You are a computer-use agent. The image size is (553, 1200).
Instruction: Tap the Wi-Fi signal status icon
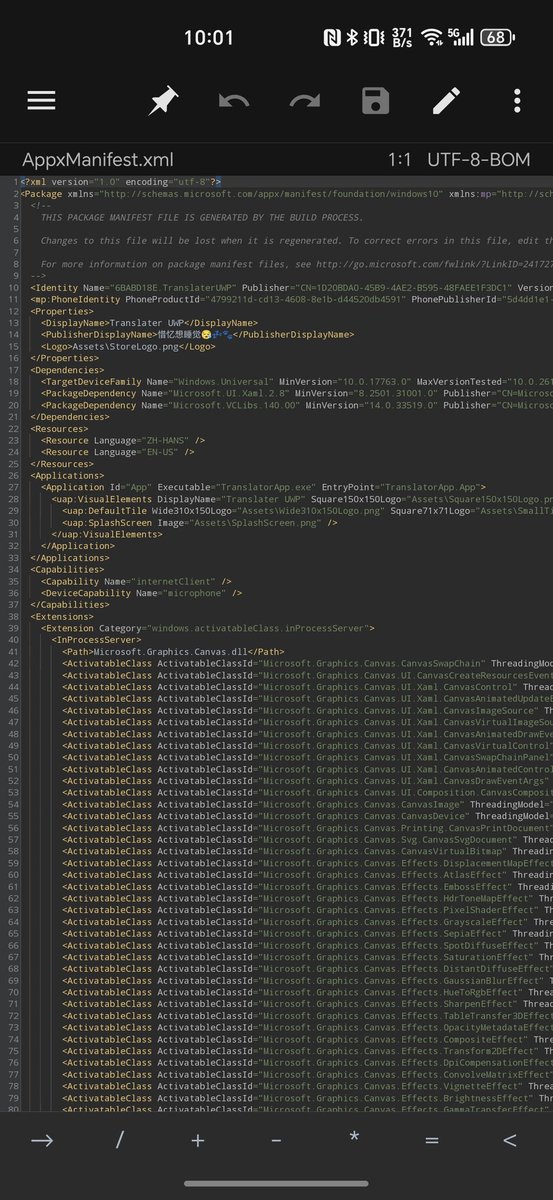[431, 38]
